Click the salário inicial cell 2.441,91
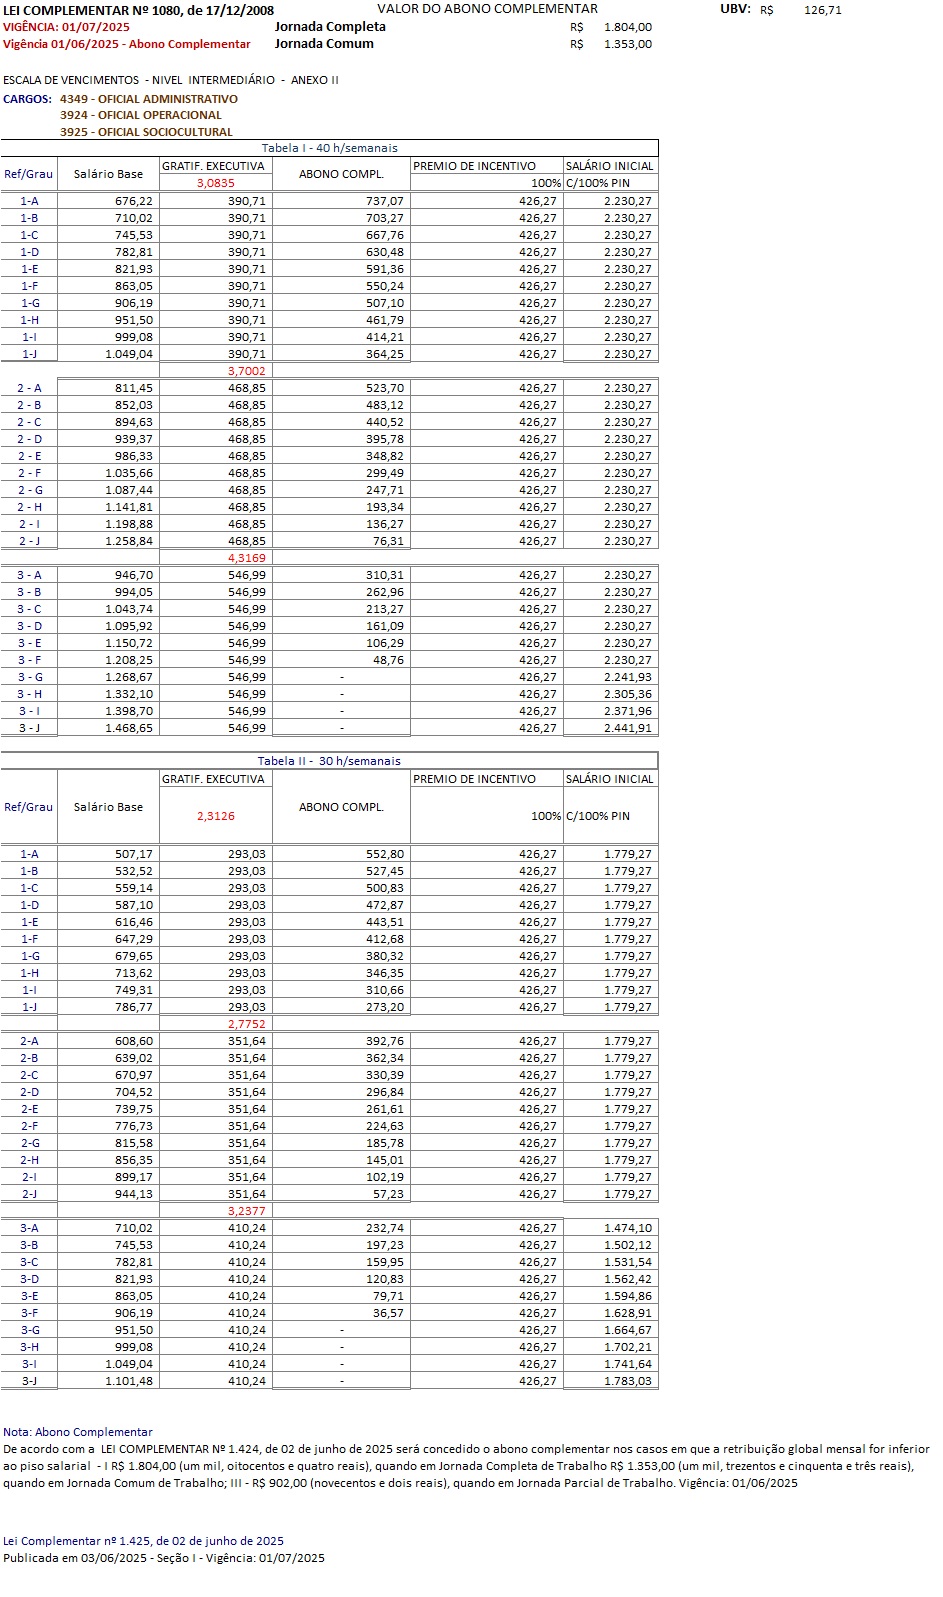The height and width of the screenshot is (1597, 943). 627,728
